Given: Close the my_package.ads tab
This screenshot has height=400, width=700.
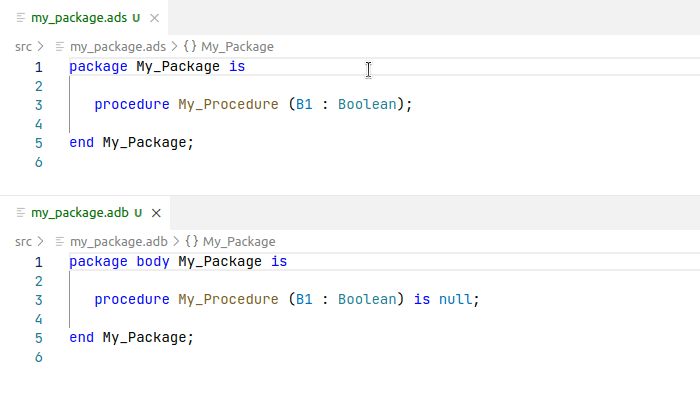Looking at the screenshot, I should coord(154,18).
